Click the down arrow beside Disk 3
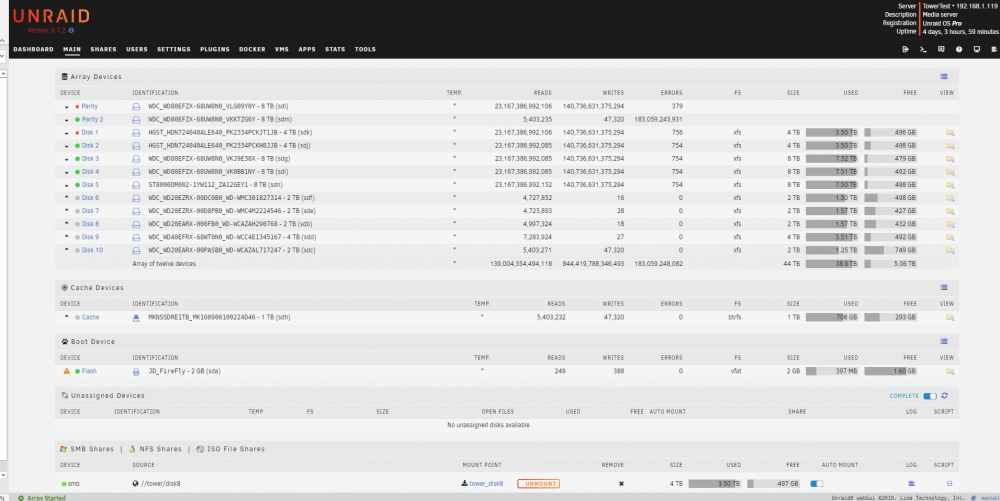 pos(66,159)
